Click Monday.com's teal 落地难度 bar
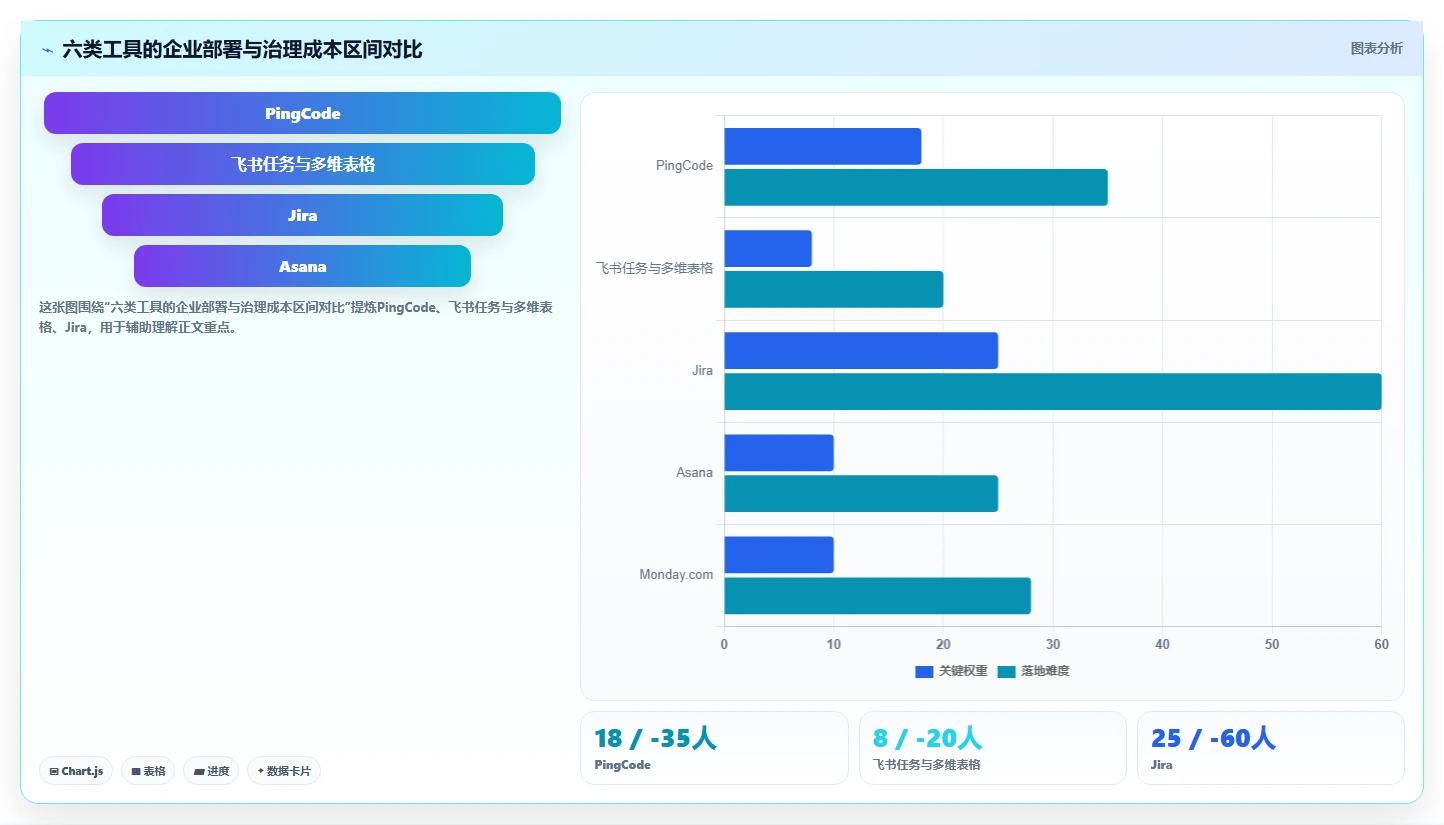 [877, 595]
